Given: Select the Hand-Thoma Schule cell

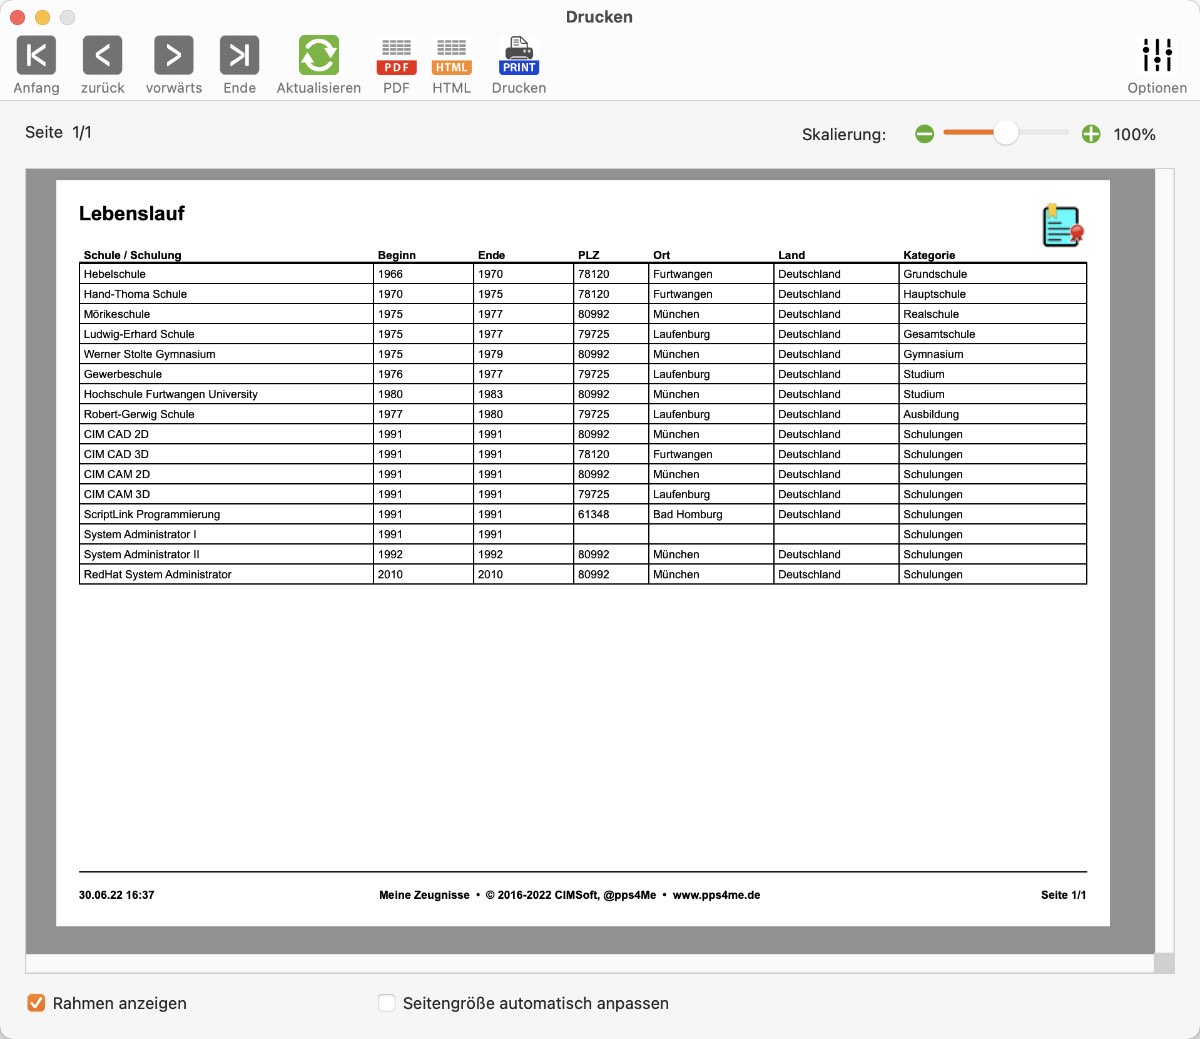Looking at the screenshot, I should pos(226,294).
